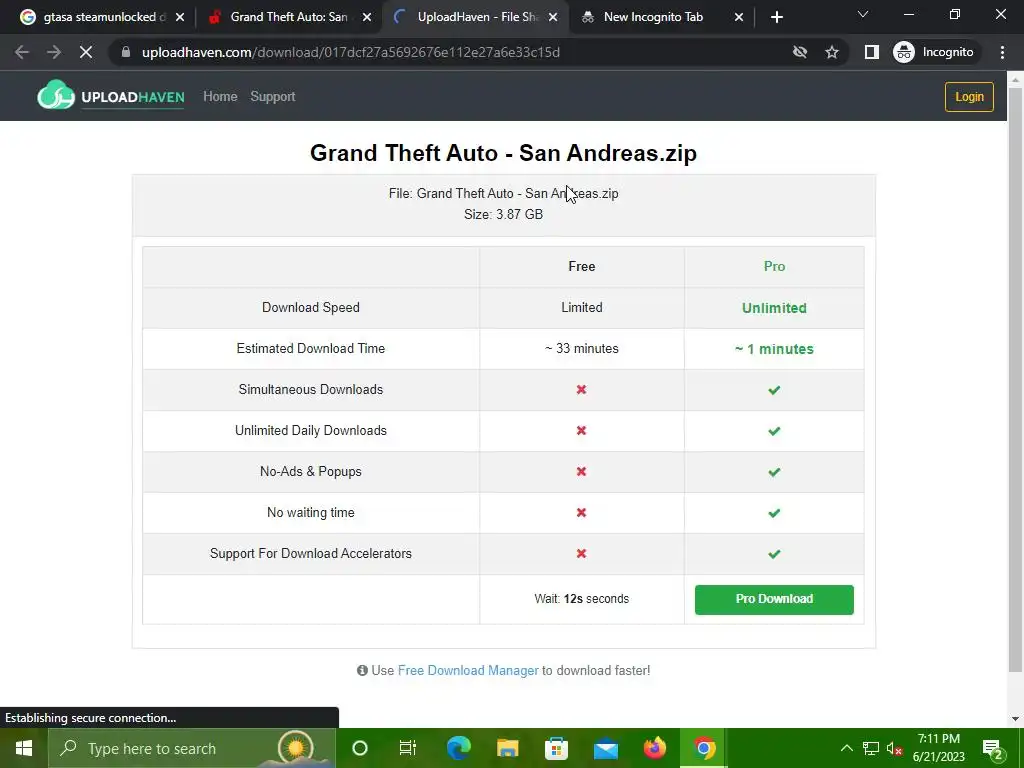Click the Login button

pyautogui.click(x=969, y=97)
